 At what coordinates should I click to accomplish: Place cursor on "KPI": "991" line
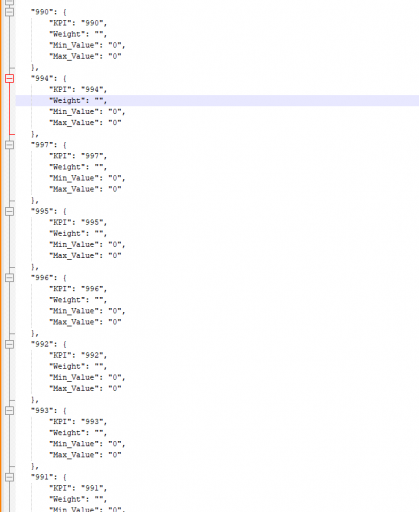(78, 488)
